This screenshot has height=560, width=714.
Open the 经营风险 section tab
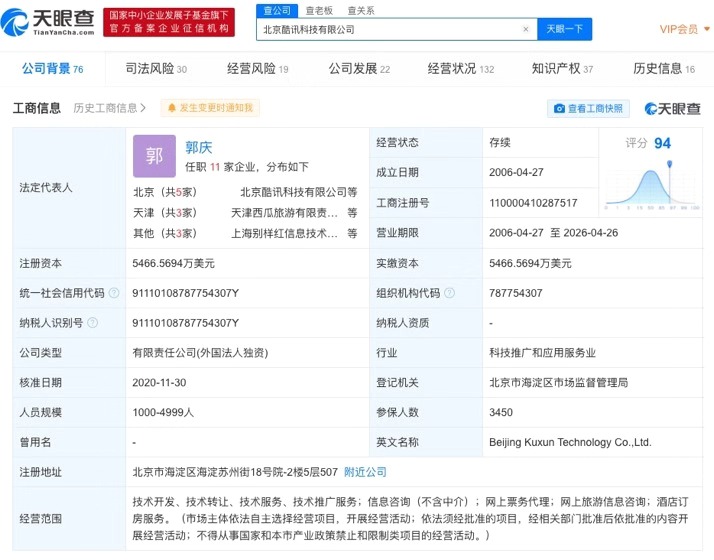[258, 69]
